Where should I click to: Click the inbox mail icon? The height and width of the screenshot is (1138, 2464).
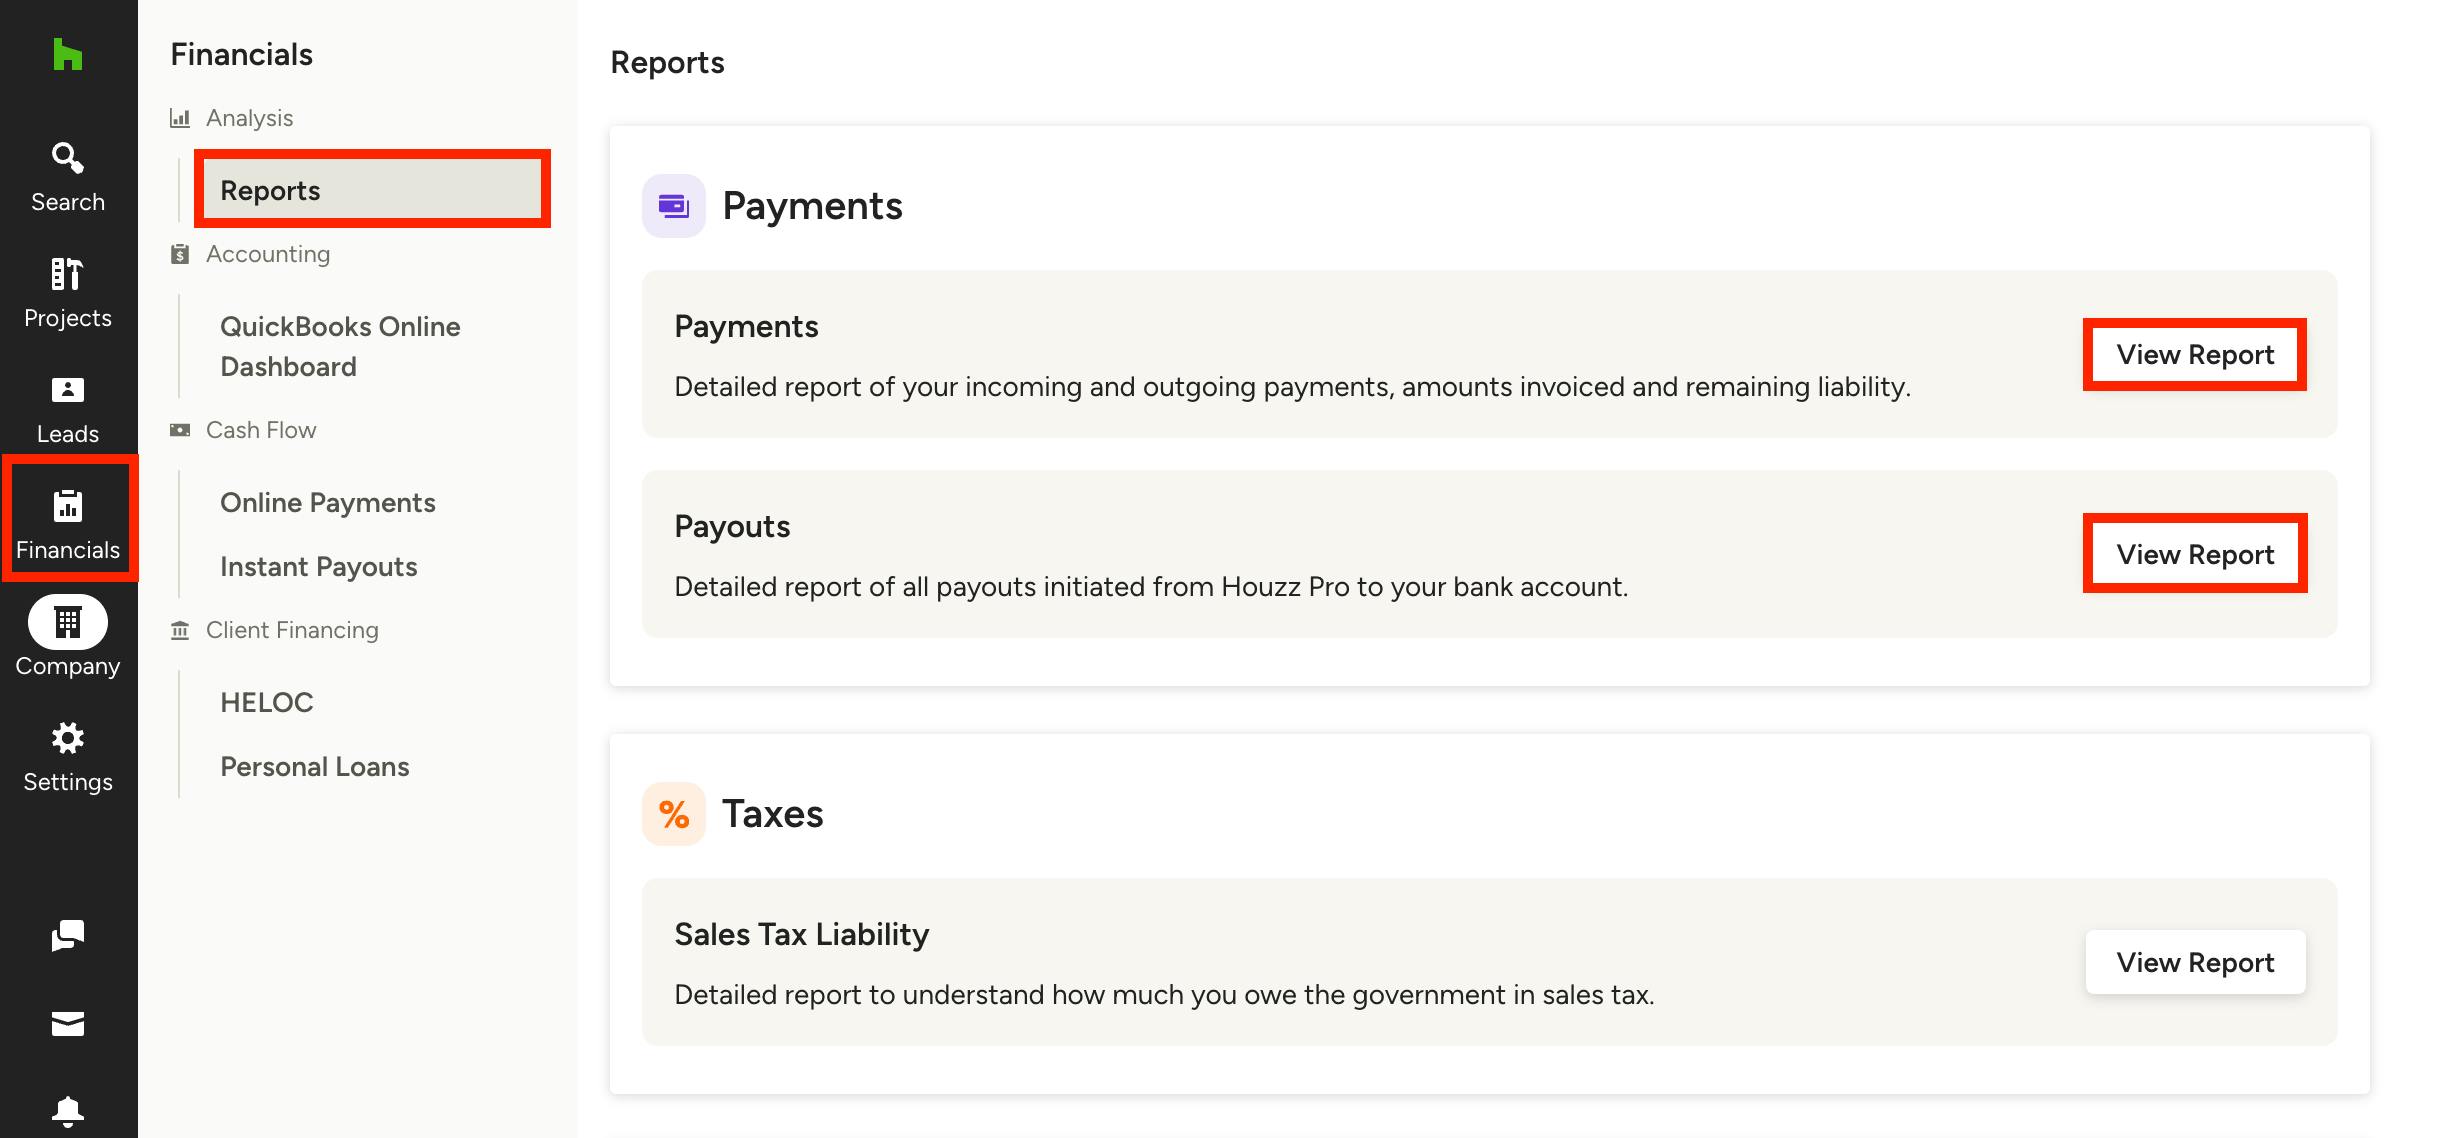(68, 1024)
